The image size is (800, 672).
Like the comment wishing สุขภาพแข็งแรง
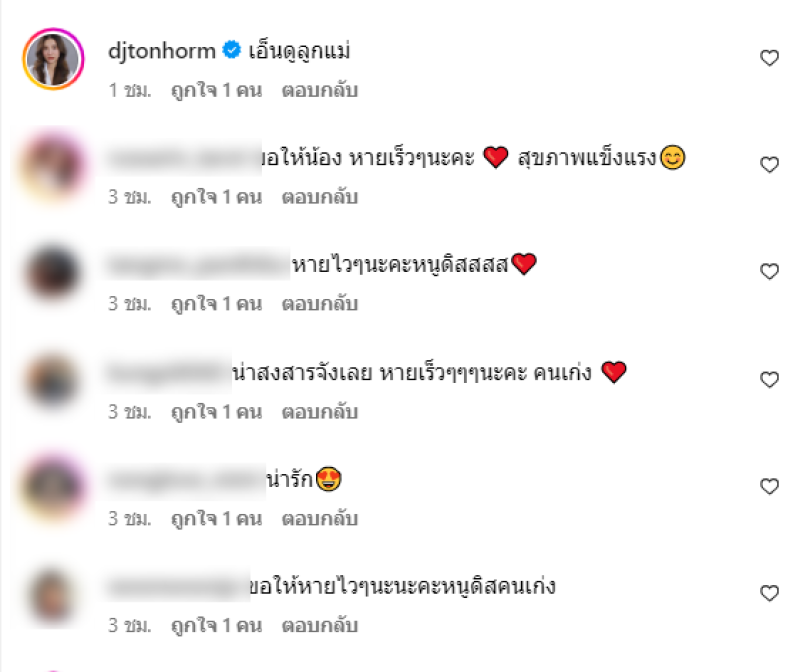click(x=769, y=164)
